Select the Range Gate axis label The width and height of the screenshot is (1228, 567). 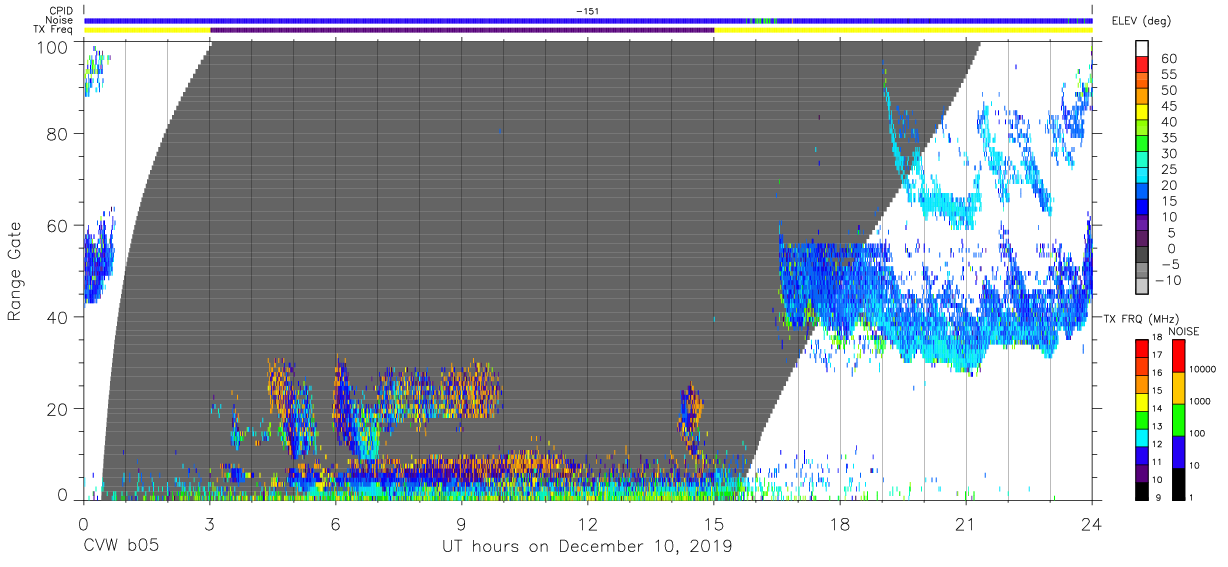pos(15,271)
